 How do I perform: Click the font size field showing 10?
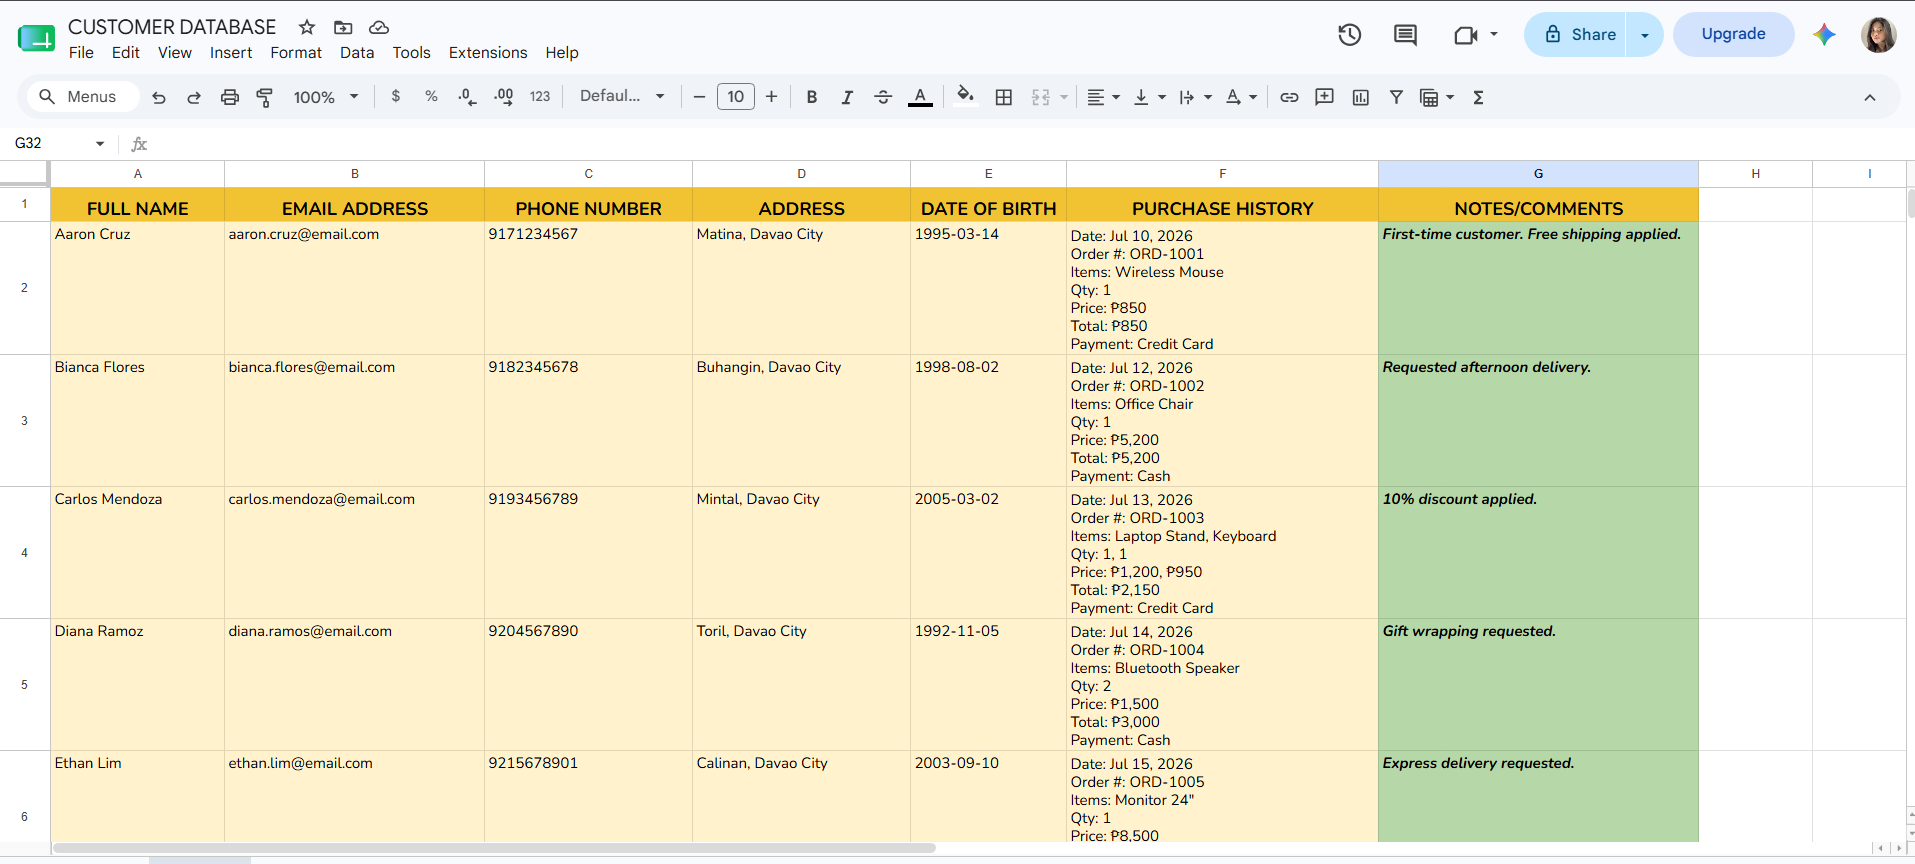(x=736, y=97)
